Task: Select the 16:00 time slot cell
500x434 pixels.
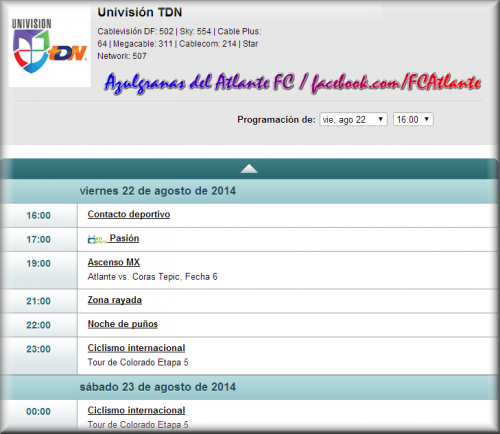Action: tap(39, 216)
